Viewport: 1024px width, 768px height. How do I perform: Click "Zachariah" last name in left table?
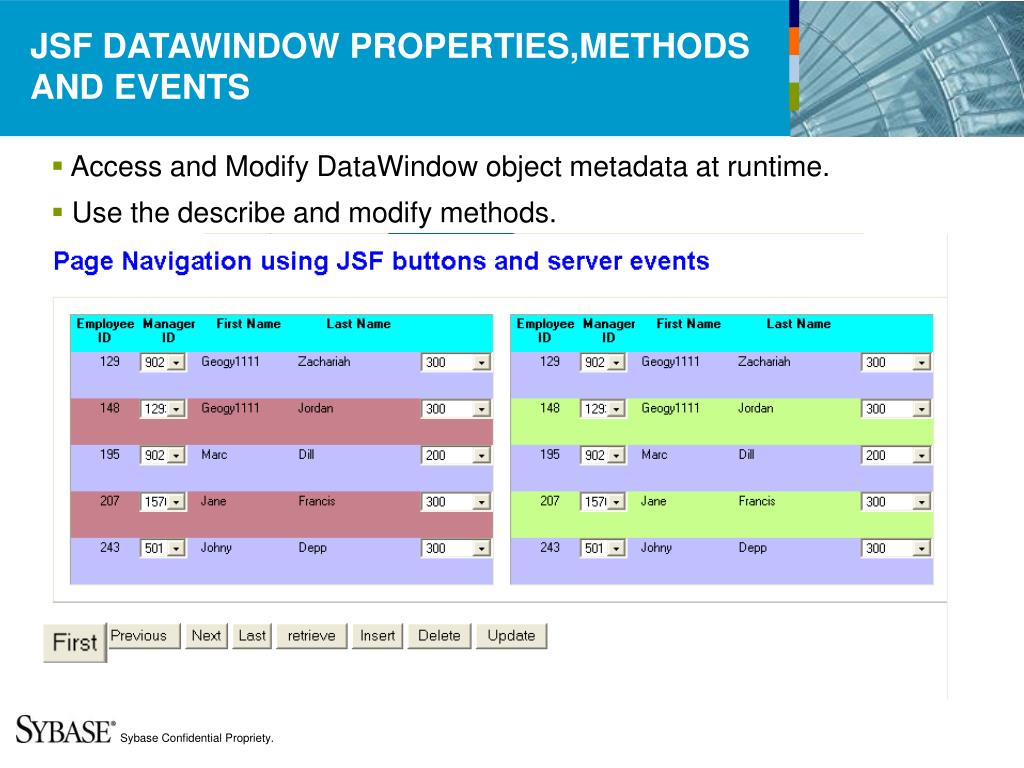tap(324, 362)
